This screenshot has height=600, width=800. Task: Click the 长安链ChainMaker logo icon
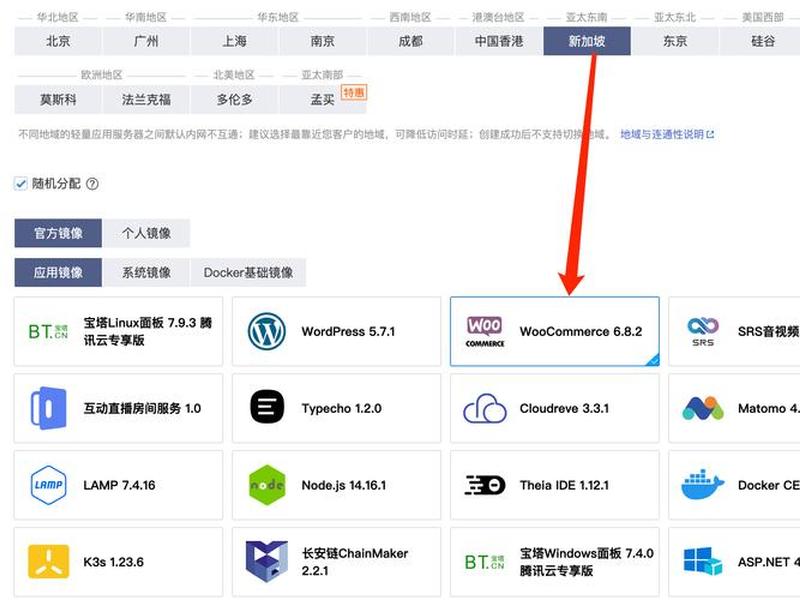coord(266,561)
